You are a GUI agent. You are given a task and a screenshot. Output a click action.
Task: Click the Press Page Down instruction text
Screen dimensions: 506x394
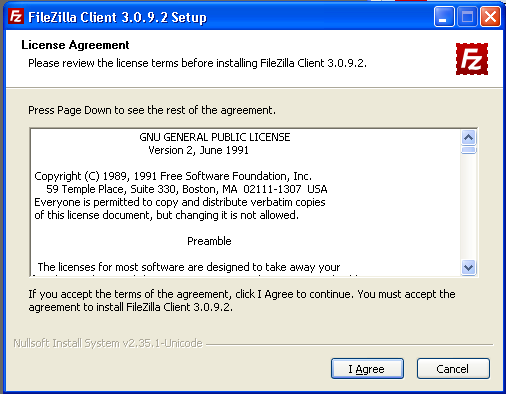(x=152, y=110)
